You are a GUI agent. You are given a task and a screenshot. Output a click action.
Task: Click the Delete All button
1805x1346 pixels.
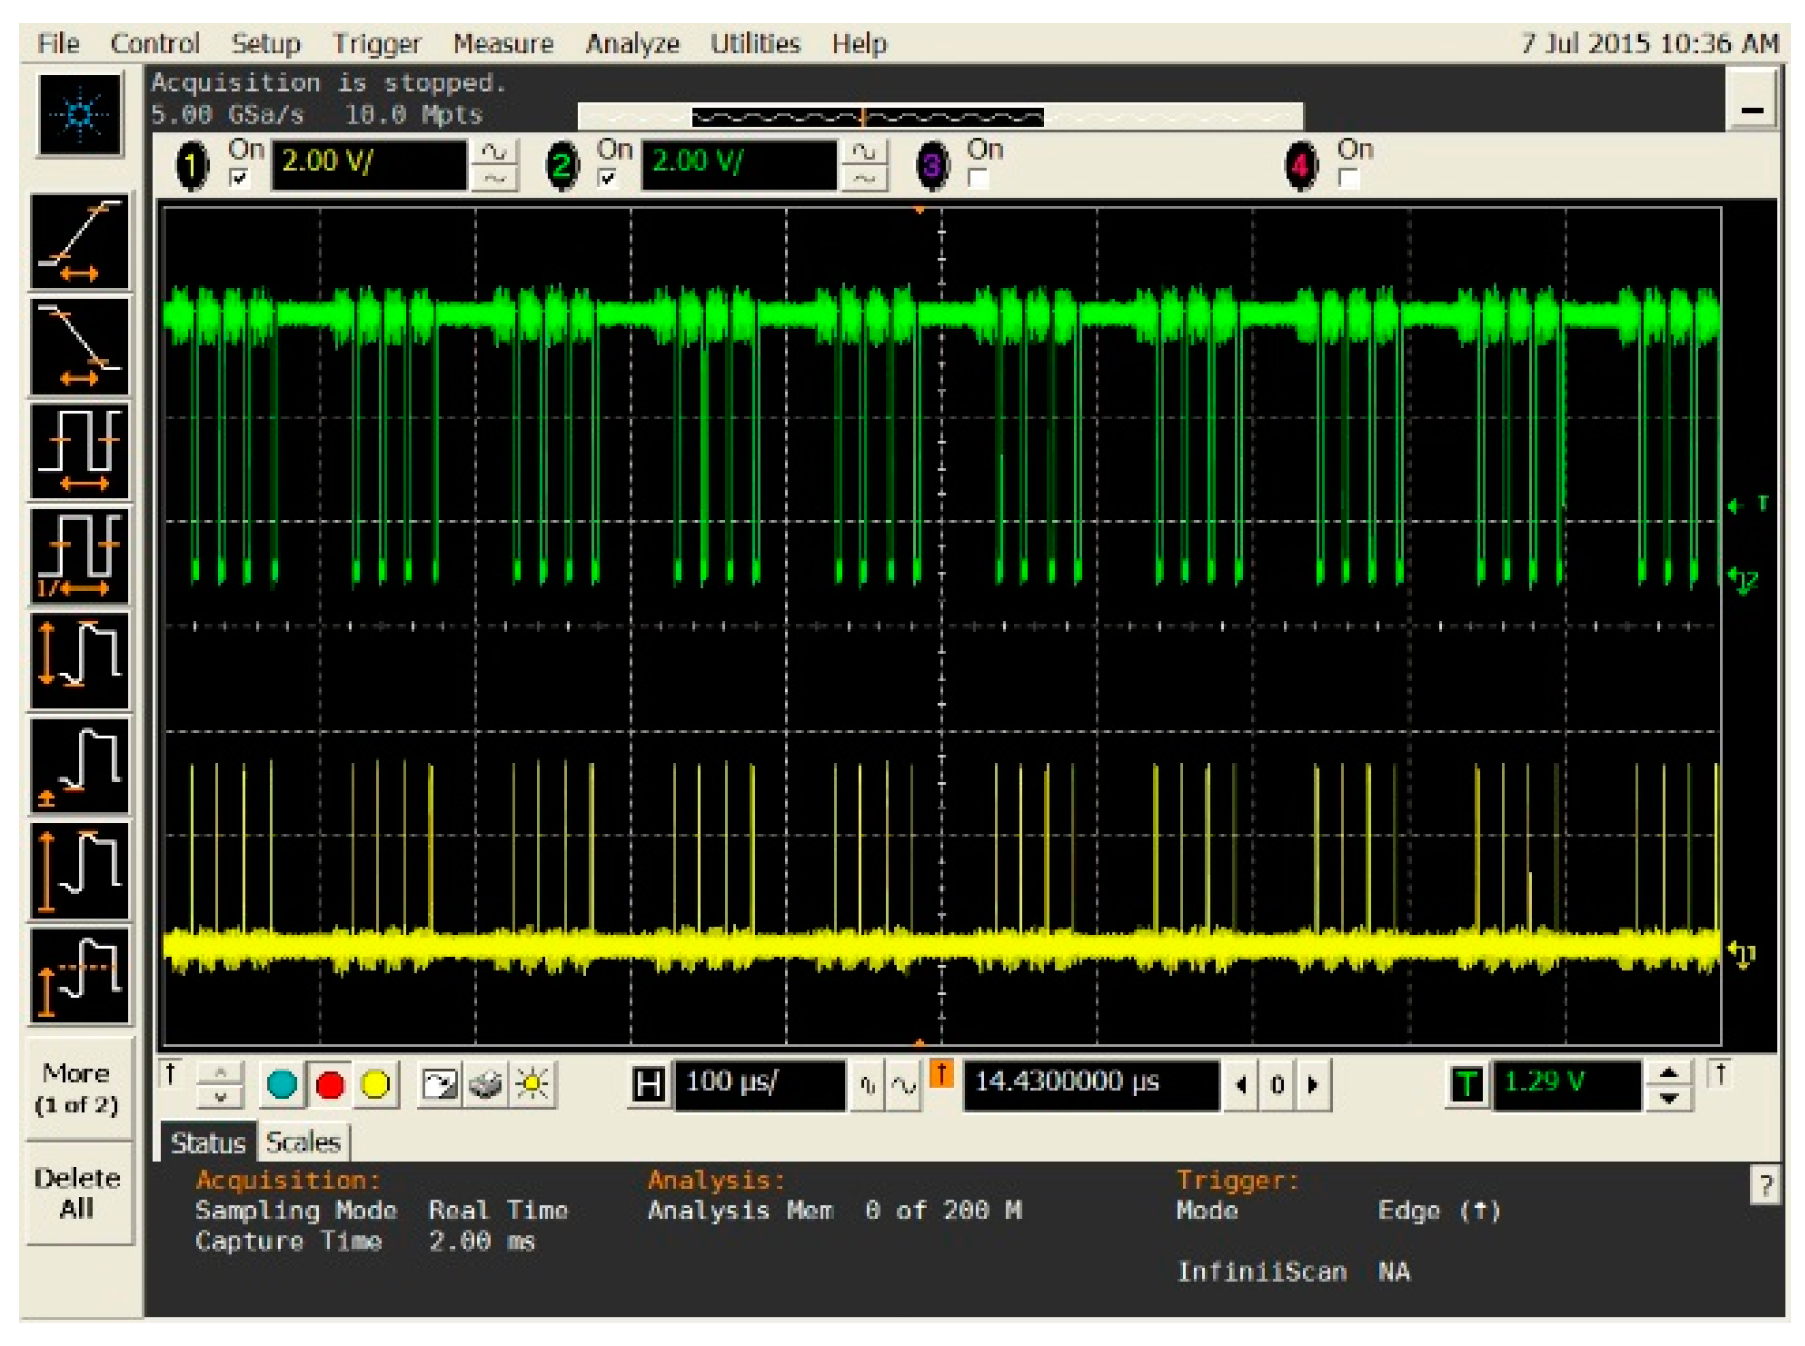pos(77,1193)
